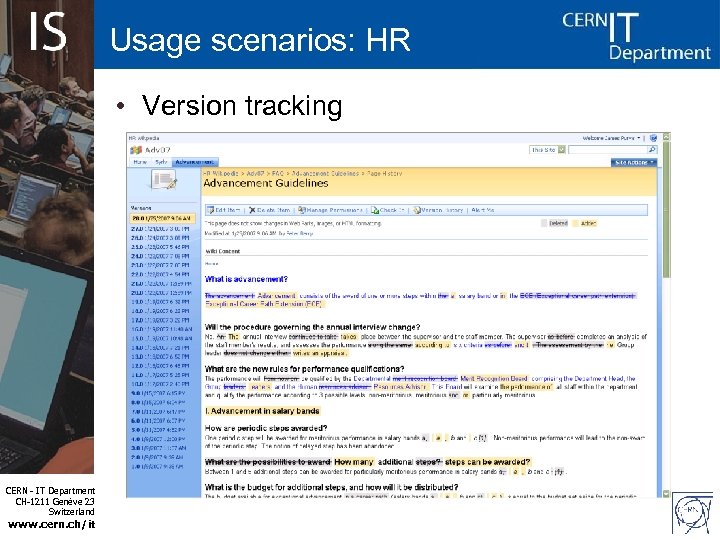Screen dimensions: 720x540
Task: Click the Delete Item X icon
Action: point(252,210)
